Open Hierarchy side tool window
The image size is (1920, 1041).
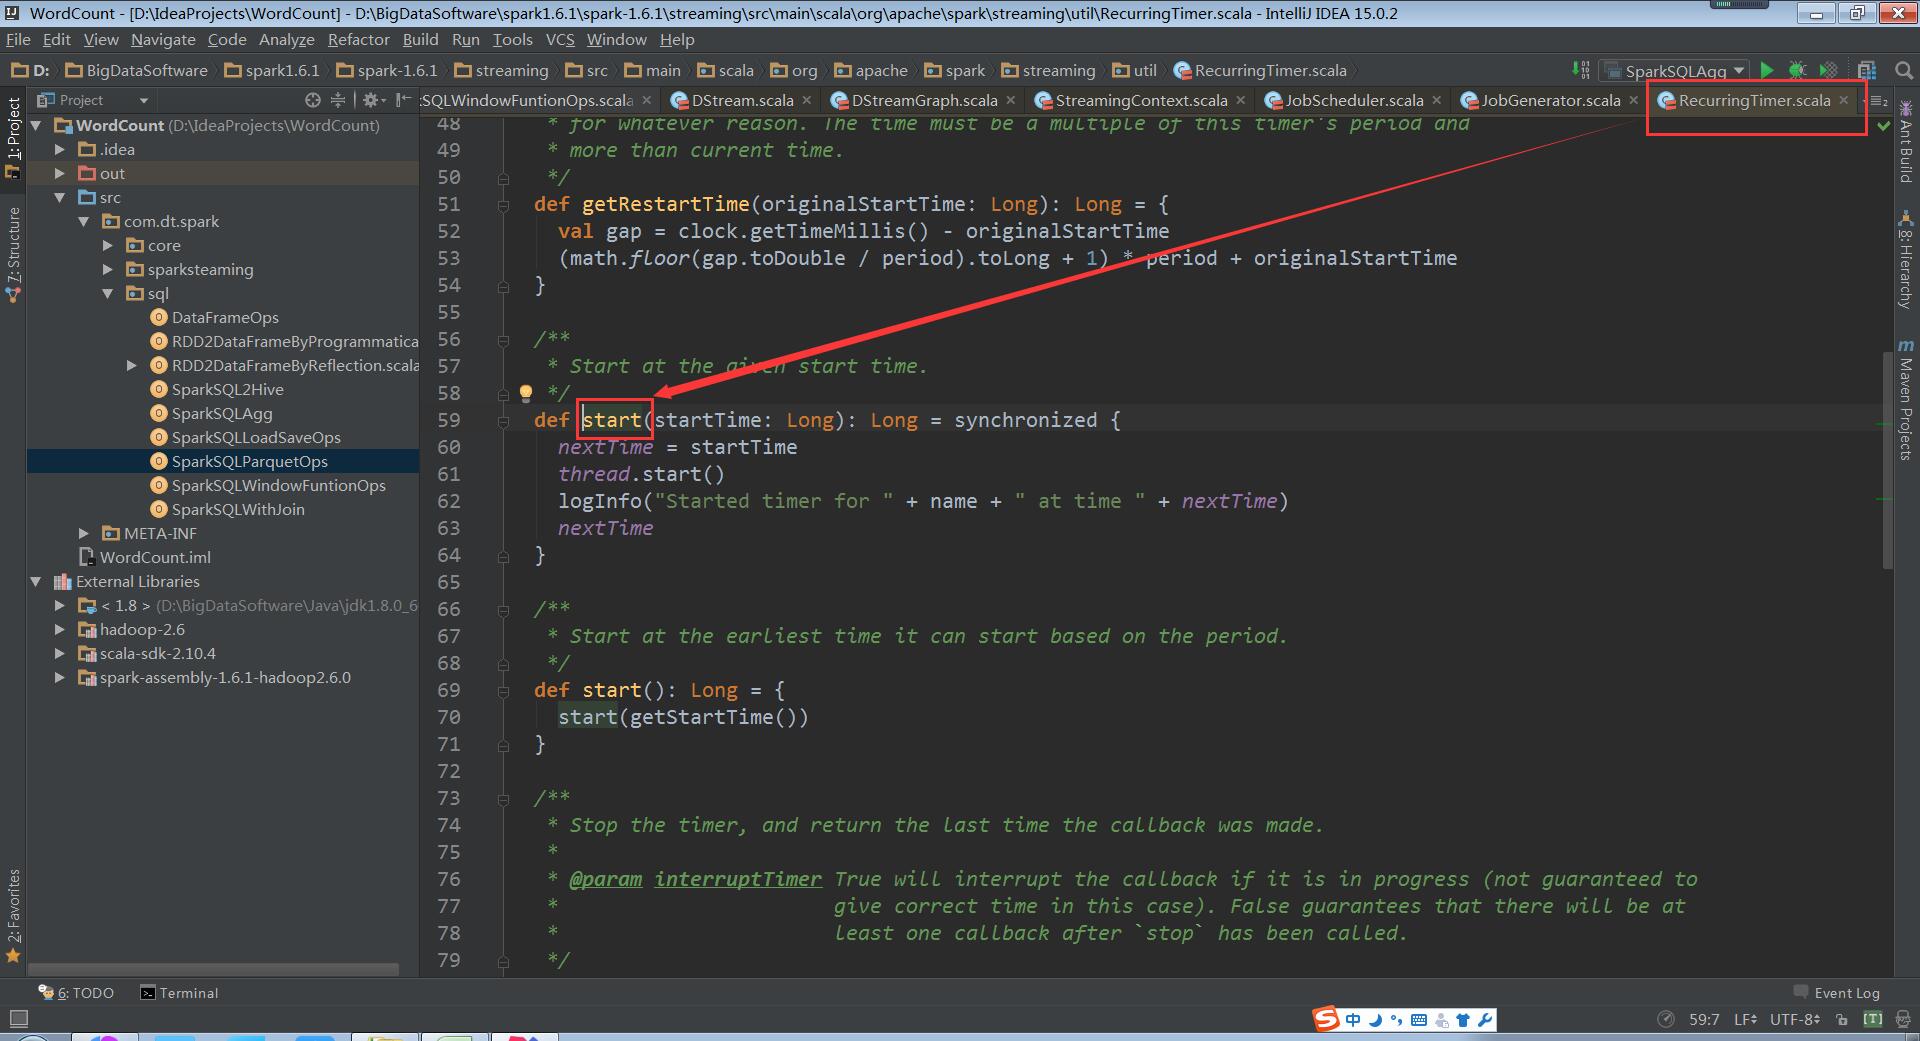click(x=1905, y=260)
